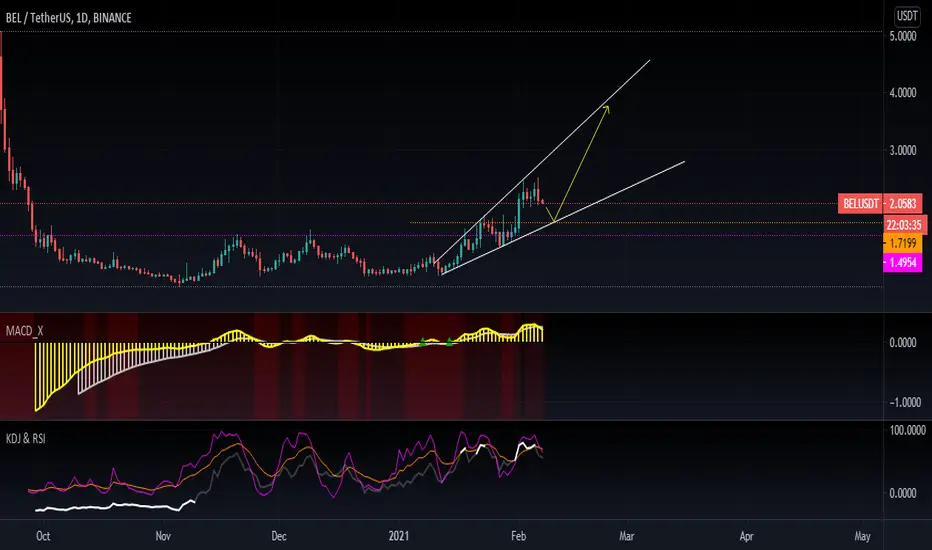
Task: Click the Nov time axis label
Action: pyautogui.click(x=163, y=536)
